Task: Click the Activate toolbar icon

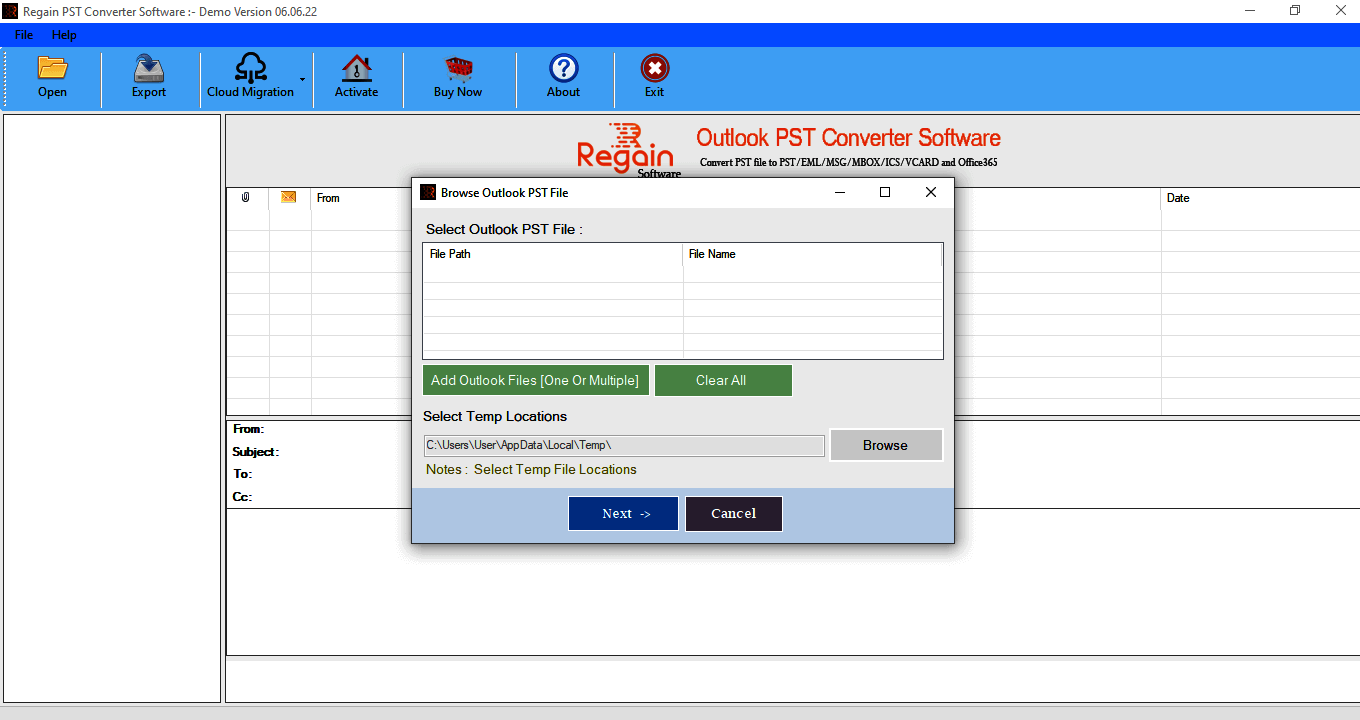Action: click(x=356, y=77)
